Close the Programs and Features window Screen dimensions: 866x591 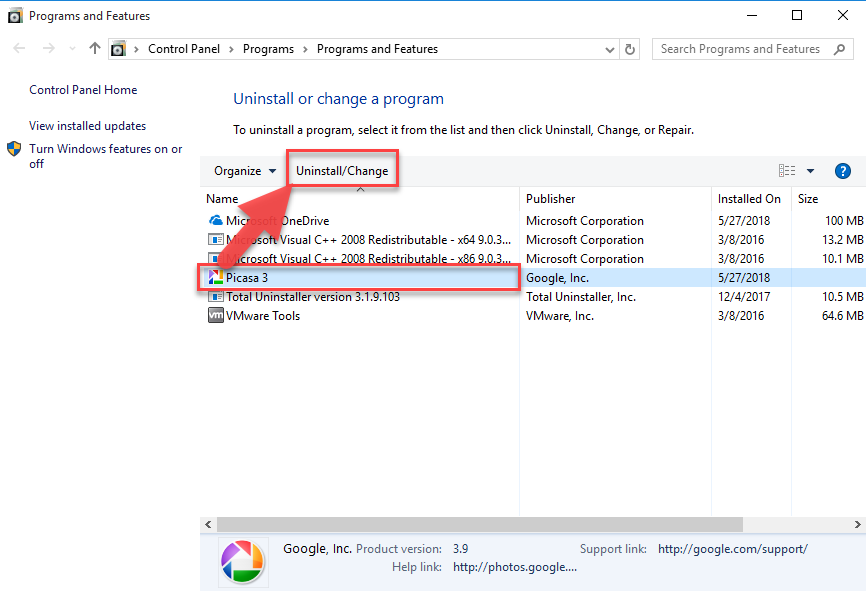(x=842, y=15)
